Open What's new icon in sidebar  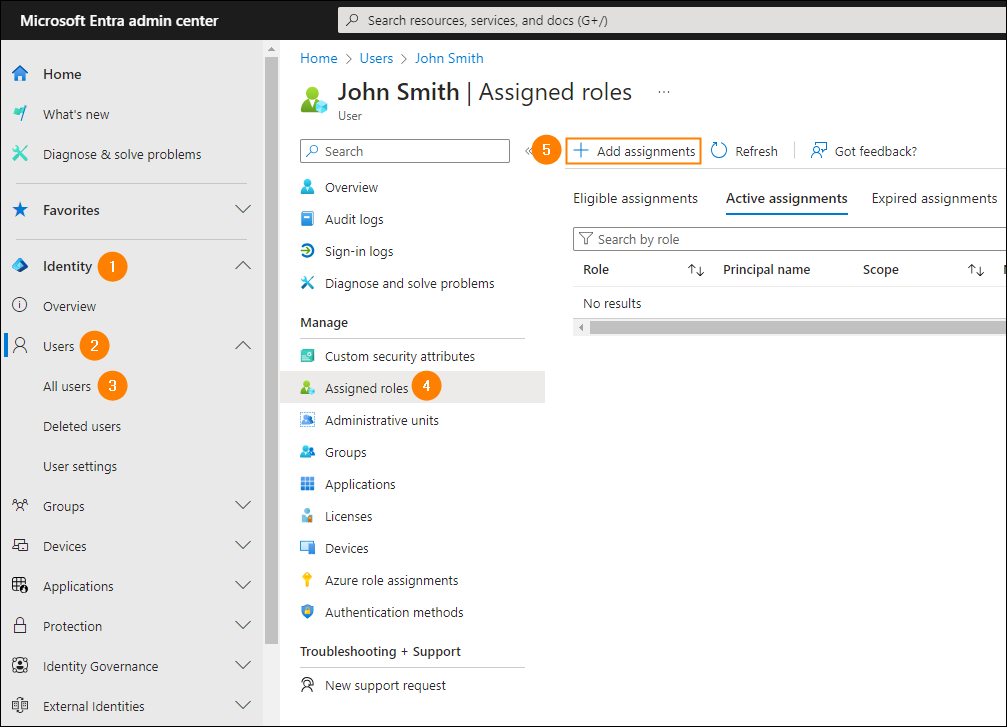20,114
